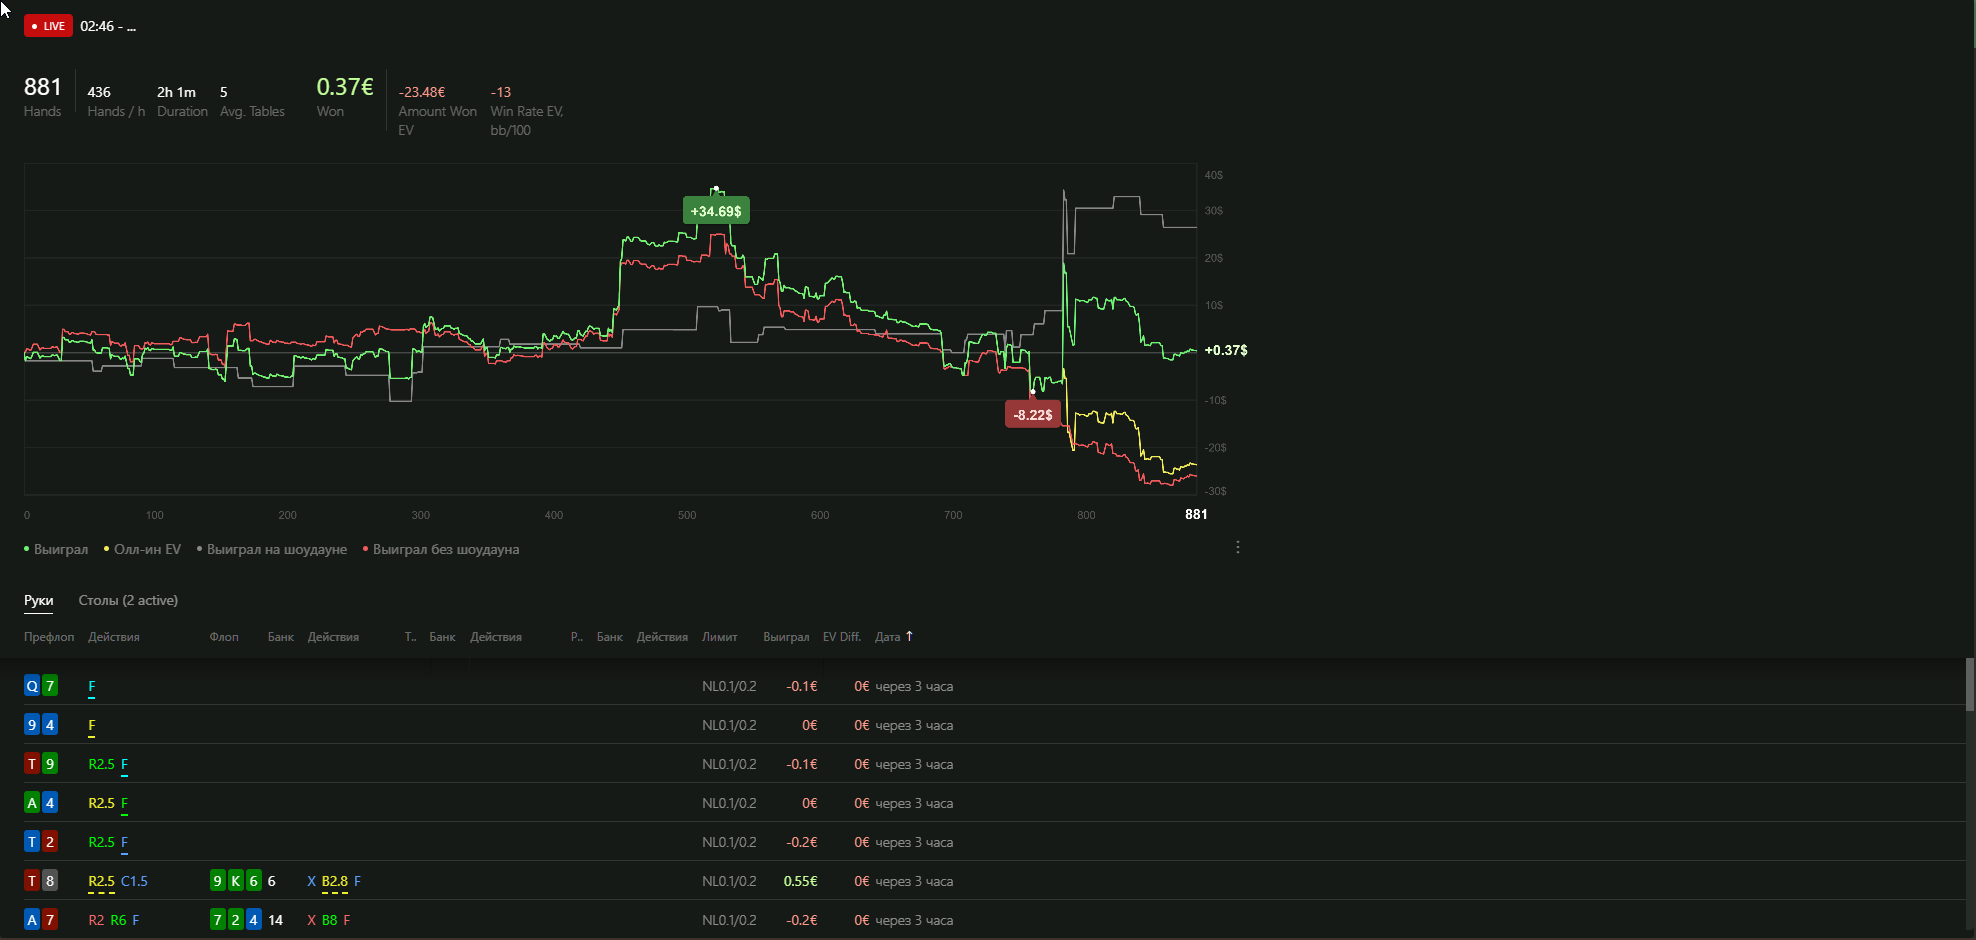1976x940 pixels.
Task: Click the 9 card of the 94 hand
Action: pos(32,725)
